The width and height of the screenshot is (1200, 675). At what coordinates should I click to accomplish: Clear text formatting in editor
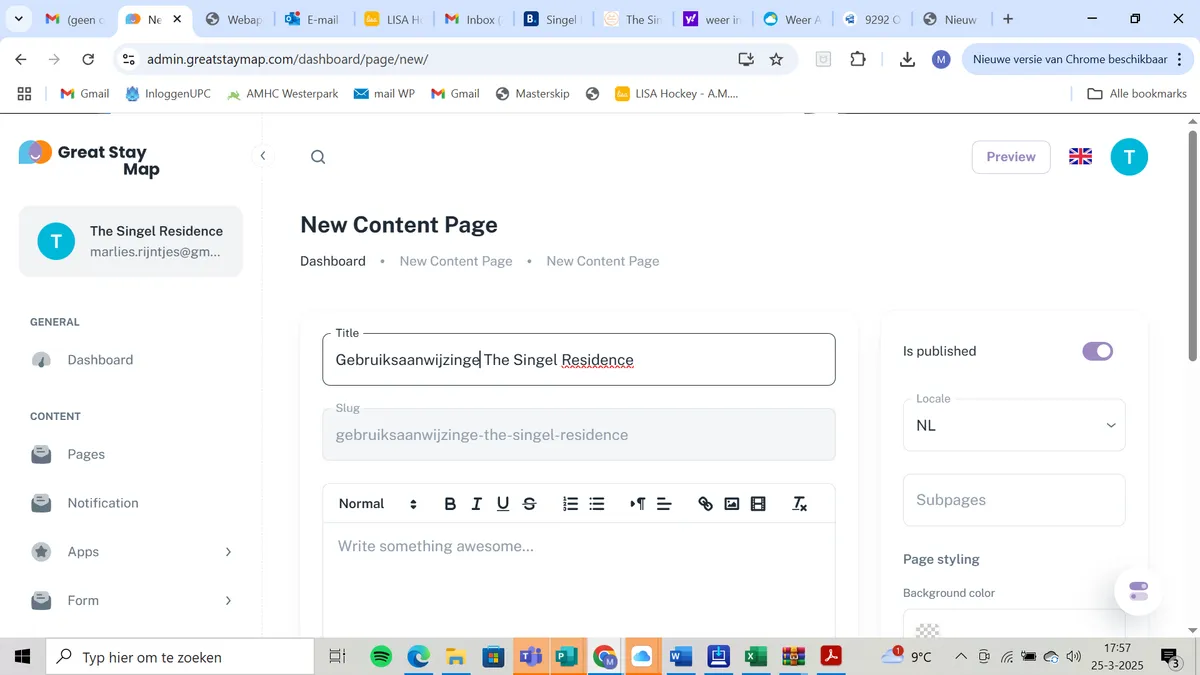click(799, 504)
